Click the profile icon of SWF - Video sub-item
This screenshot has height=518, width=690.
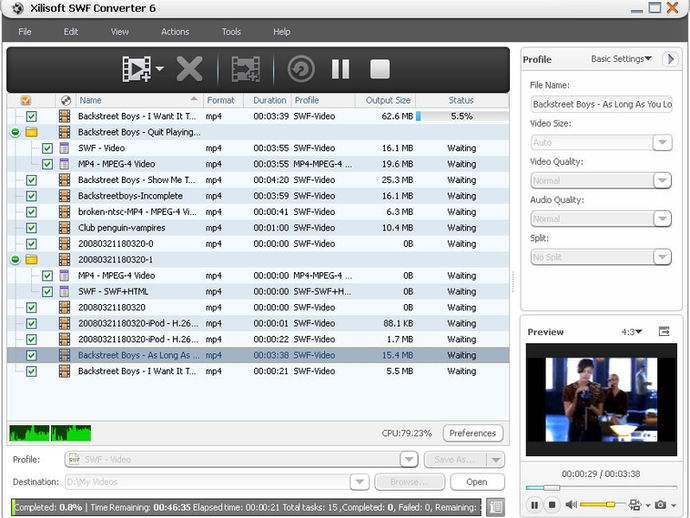coord(64,148)
